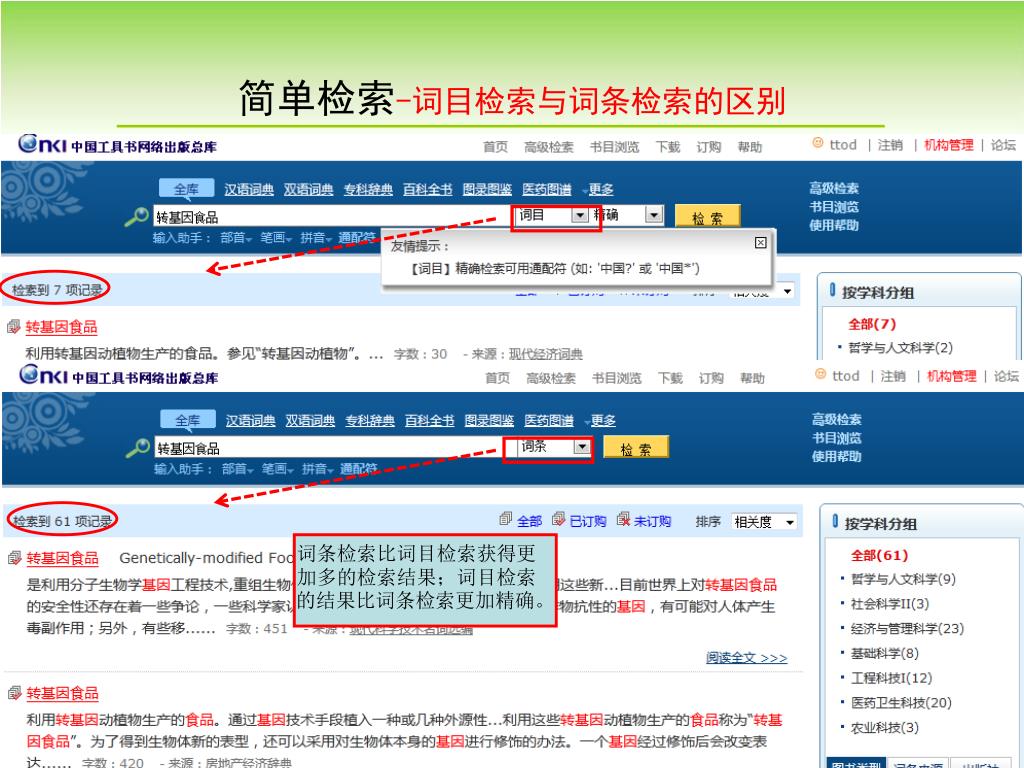Select 双语词典 tab on 词条 search page
The width and height of the screenshot is (1024, 768).
pos(310,421)
